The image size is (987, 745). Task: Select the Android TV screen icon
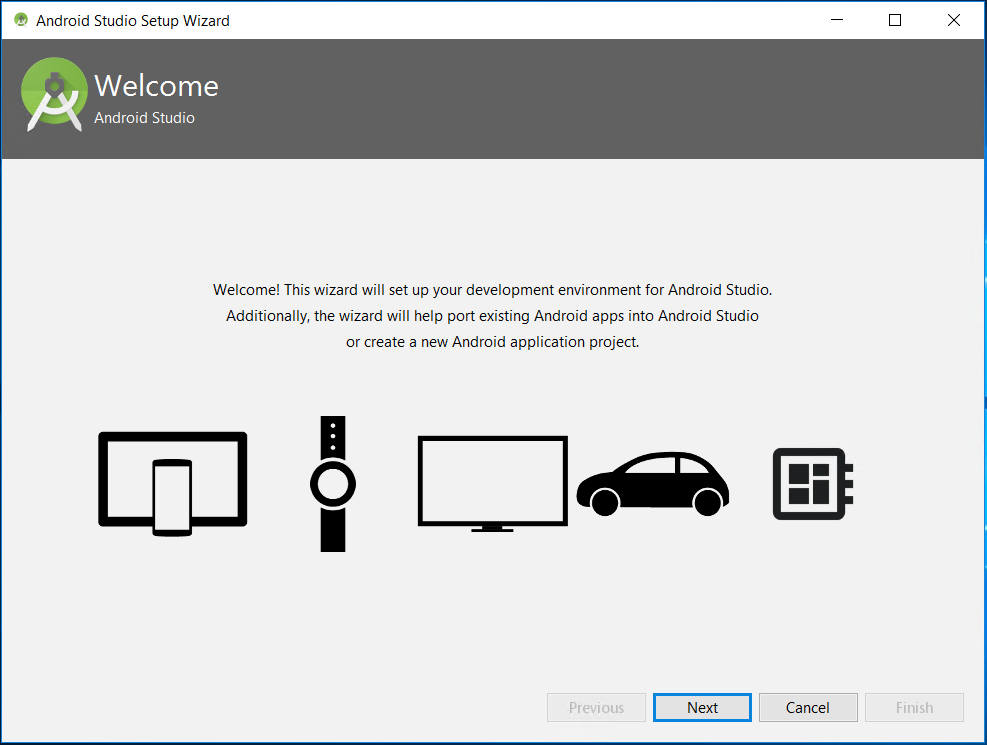[493, 484]
